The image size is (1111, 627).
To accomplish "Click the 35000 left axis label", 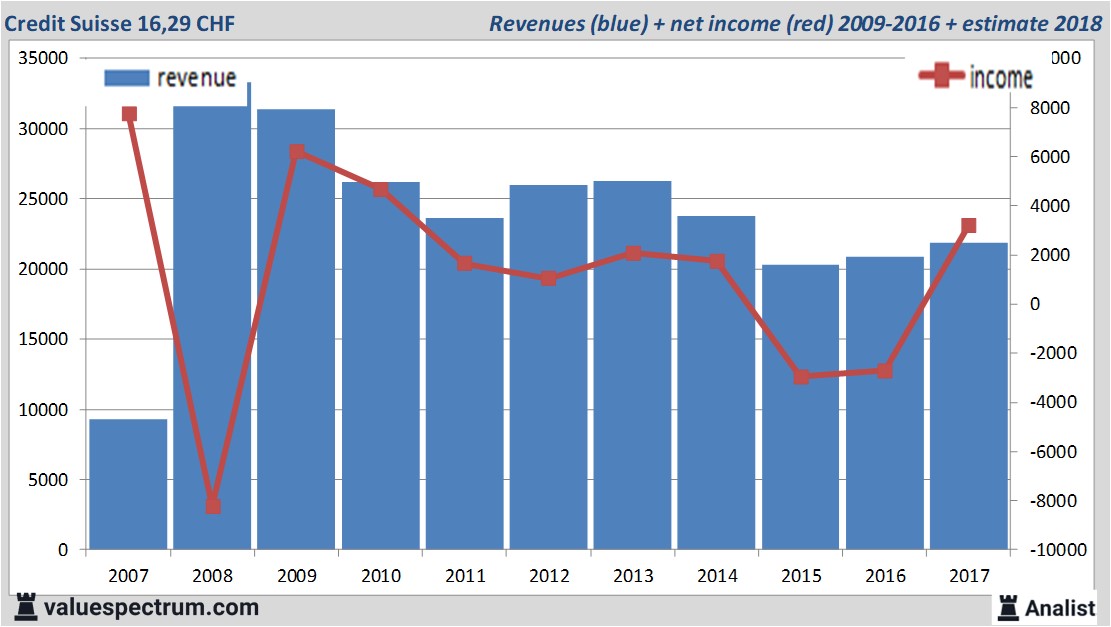I will (x=43, y=58).
